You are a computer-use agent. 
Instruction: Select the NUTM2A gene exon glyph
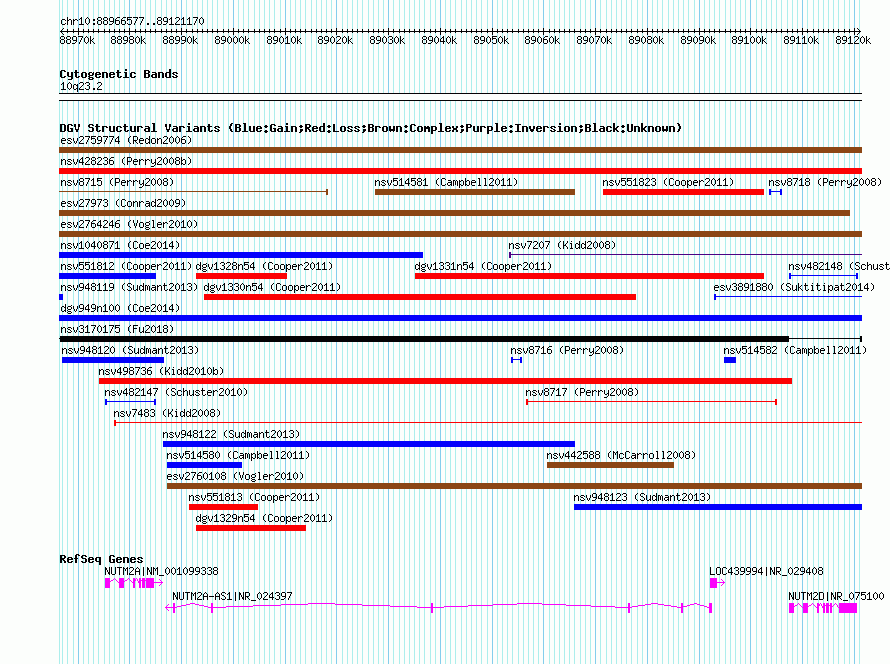click(x=134, y=583)
